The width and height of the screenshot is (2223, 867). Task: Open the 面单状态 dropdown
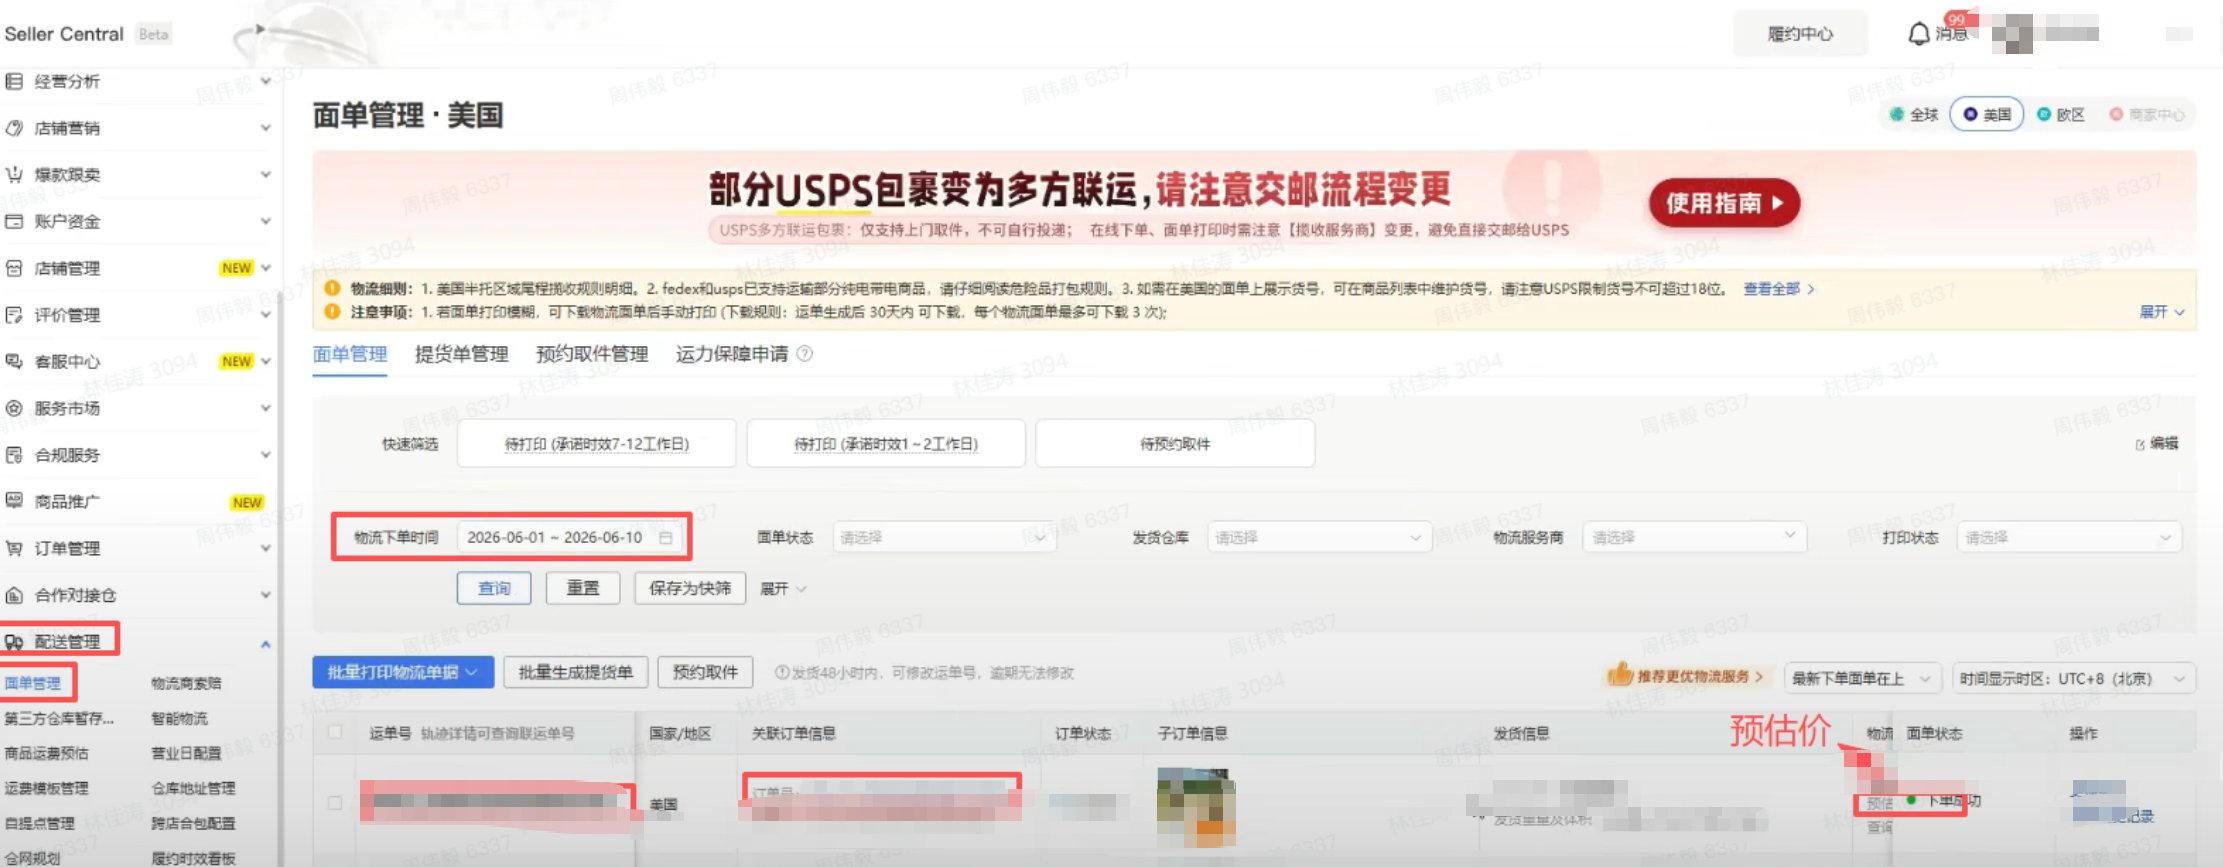(944, 538)
